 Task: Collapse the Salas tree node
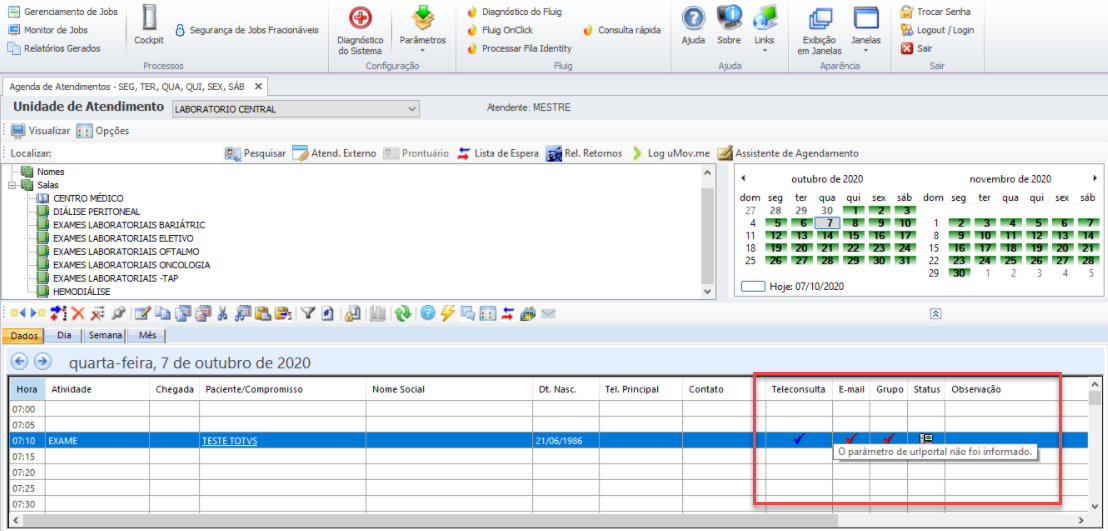point(11,185)
